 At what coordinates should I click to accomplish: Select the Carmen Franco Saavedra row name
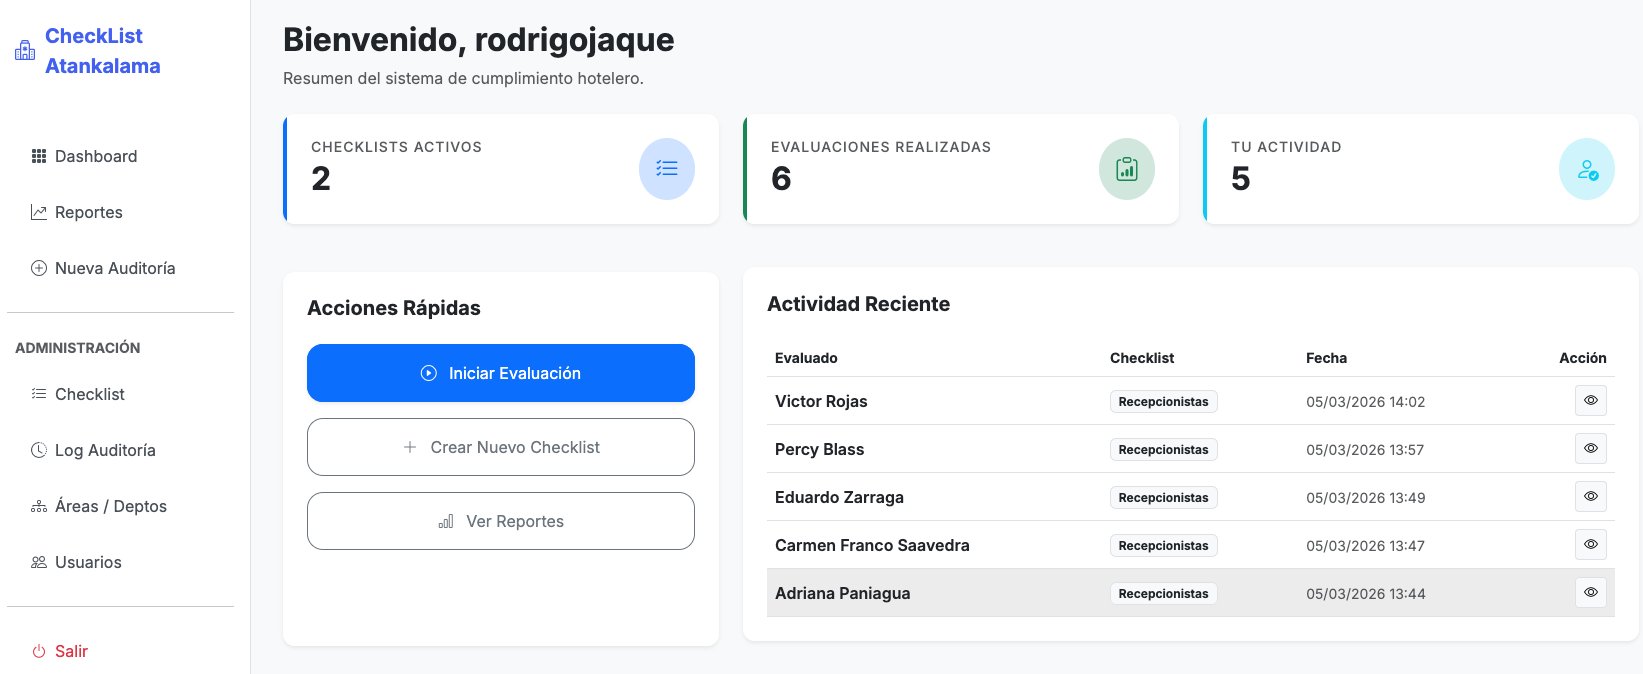872,545
